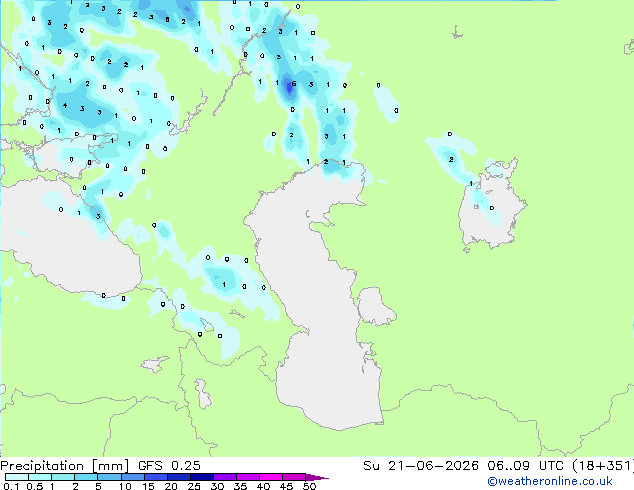The width and height of the screenshot is (634, 490).
Task: Click the above-50 mm legend arrow tip
Action: click(x=317, y=477)
